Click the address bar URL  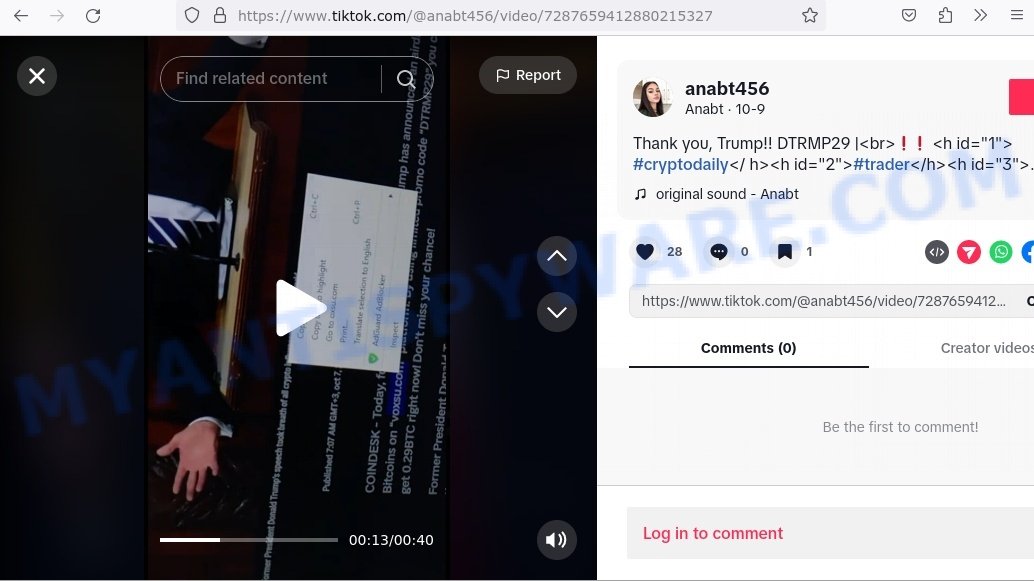[475, 16]
